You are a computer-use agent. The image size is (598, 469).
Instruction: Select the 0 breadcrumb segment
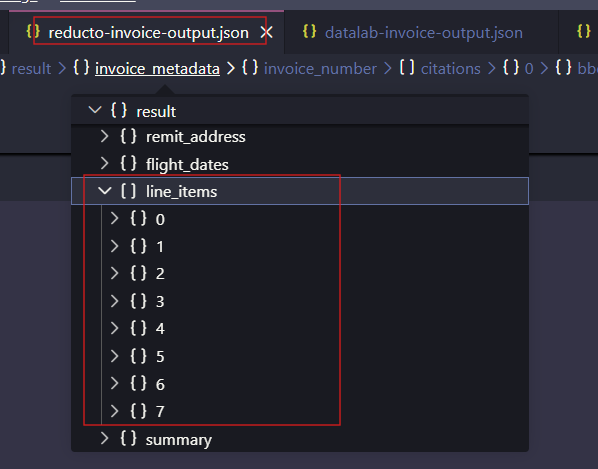coord(529,69)
